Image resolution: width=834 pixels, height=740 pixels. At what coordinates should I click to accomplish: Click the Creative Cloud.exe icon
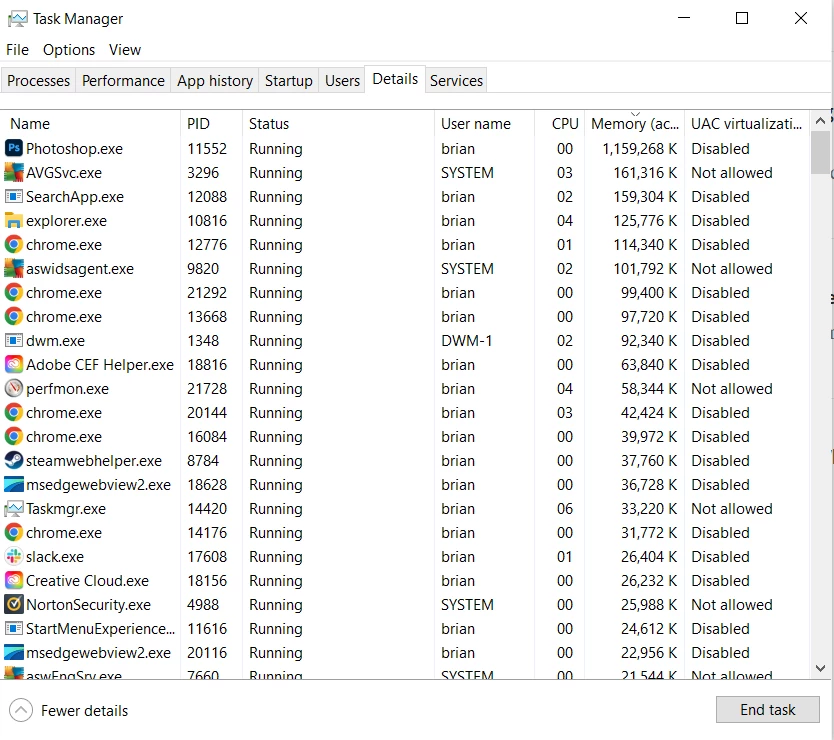[14, 580]
